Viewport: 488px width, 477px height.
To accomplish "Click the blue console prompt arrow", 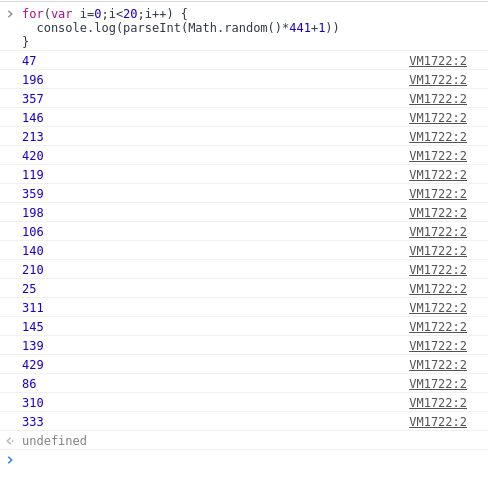I will [x=10, y=460].
